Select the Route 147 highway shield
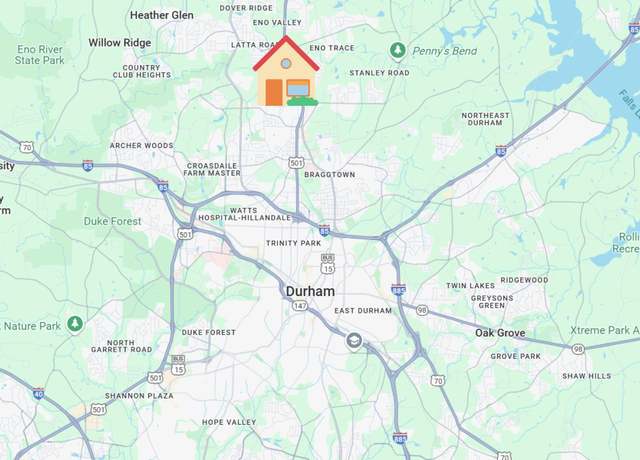This screenshot has width=640, height=460. [x=300, y=306]
